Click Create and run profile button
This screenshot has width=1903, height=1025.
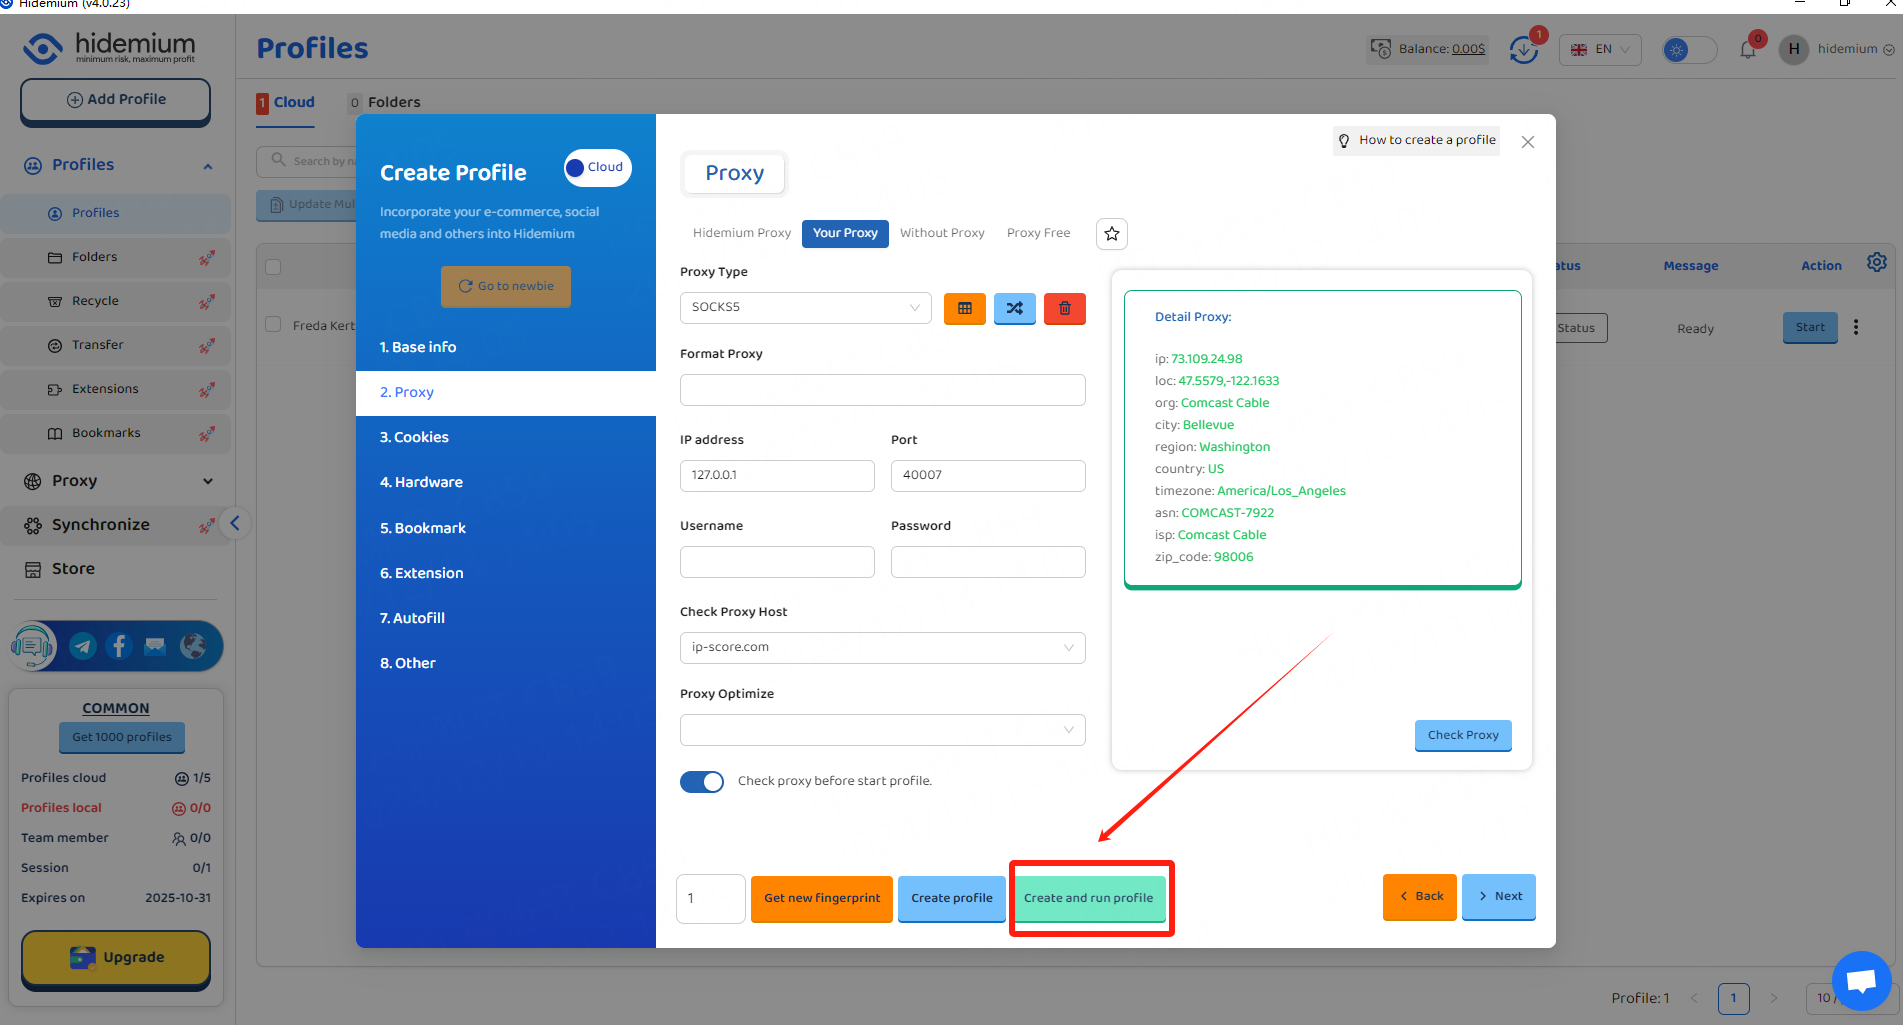pyautogui.click(x=1088, y=898)
